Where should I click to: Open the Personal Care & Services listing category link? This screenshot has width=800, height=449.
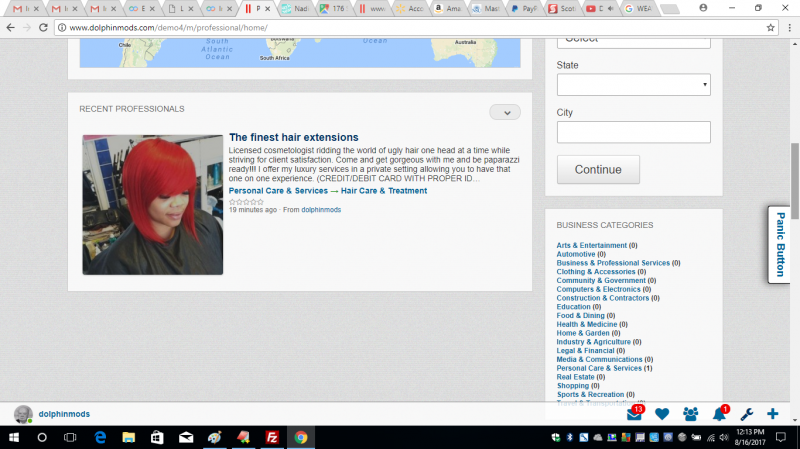pos(278,191)
